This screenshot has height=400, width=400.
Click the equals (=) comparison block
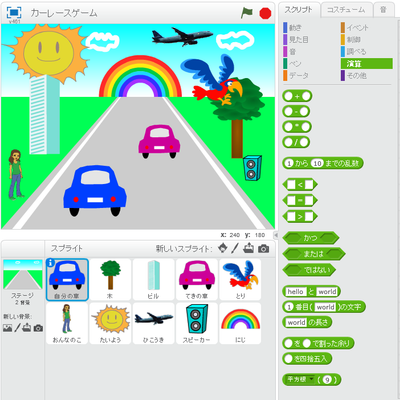pos(300,200)
